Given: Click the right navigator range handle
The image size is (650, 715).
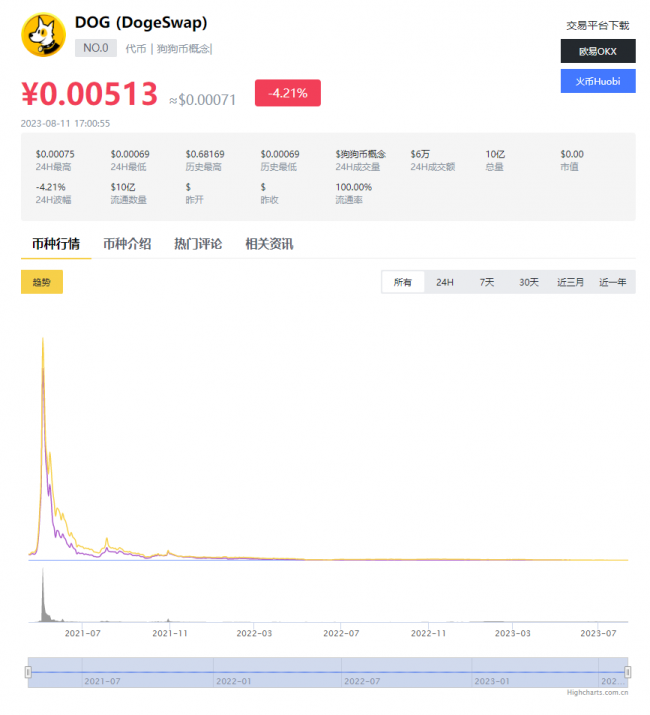Looking at the screenshot, I should coord(628,672).
